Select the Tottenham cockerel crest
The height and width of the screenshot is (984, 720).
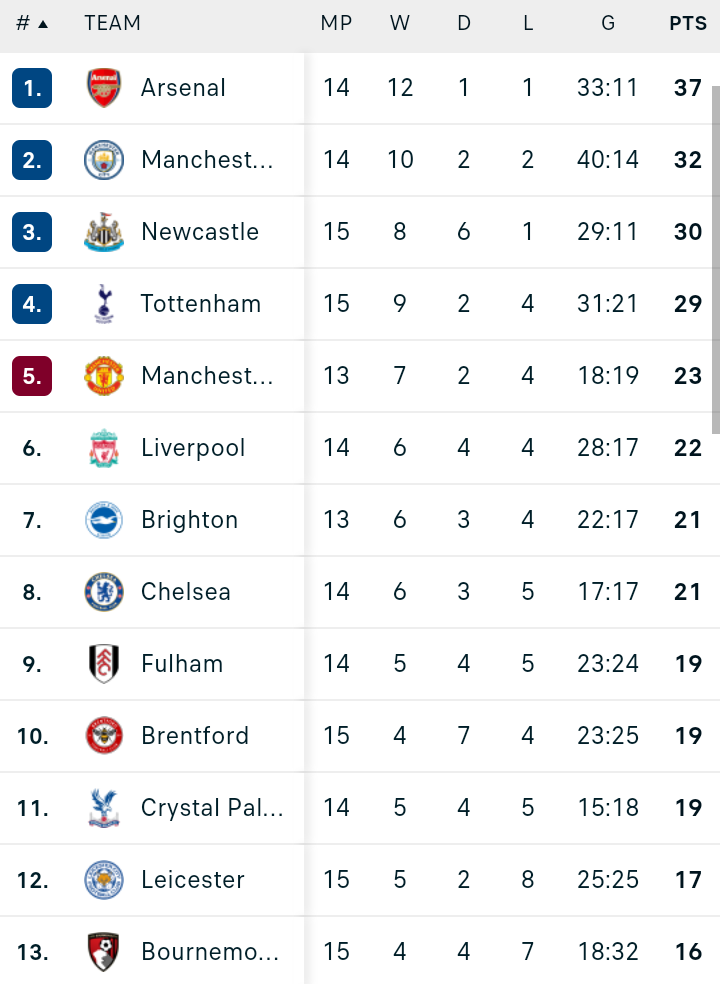click(x=104, y=304)
